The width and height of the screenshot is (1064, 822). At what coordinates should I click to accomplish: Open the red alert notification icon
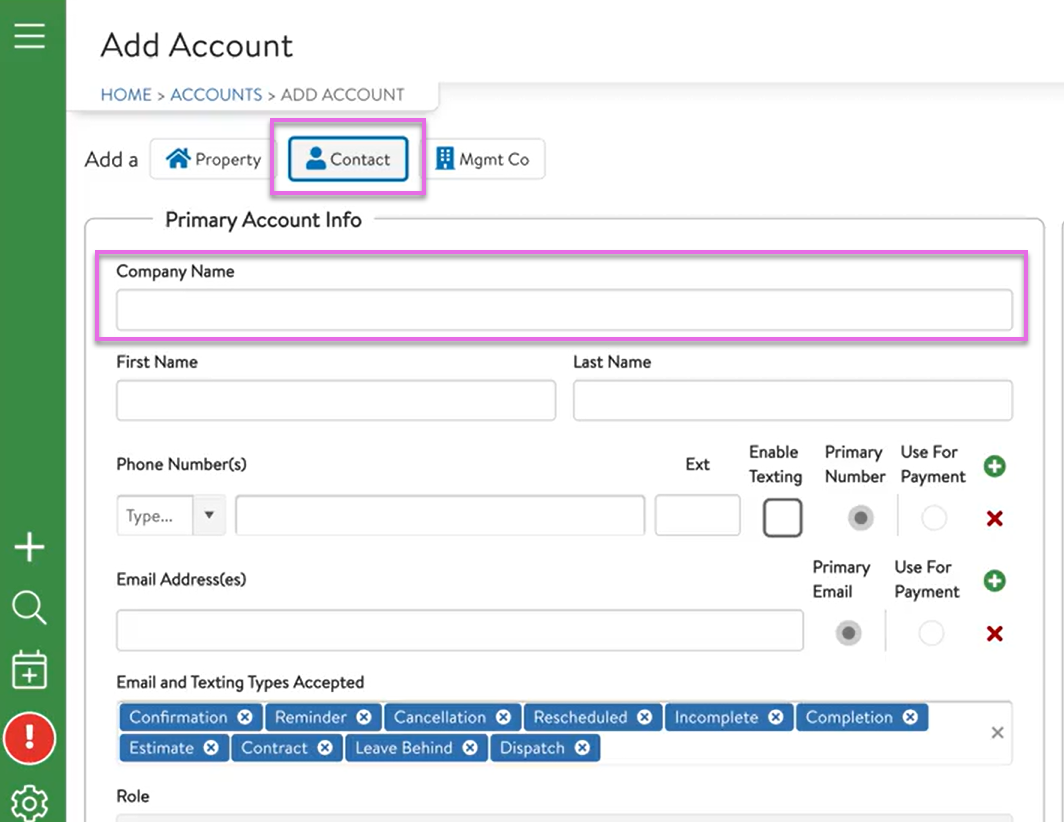(x=30, y=738)
